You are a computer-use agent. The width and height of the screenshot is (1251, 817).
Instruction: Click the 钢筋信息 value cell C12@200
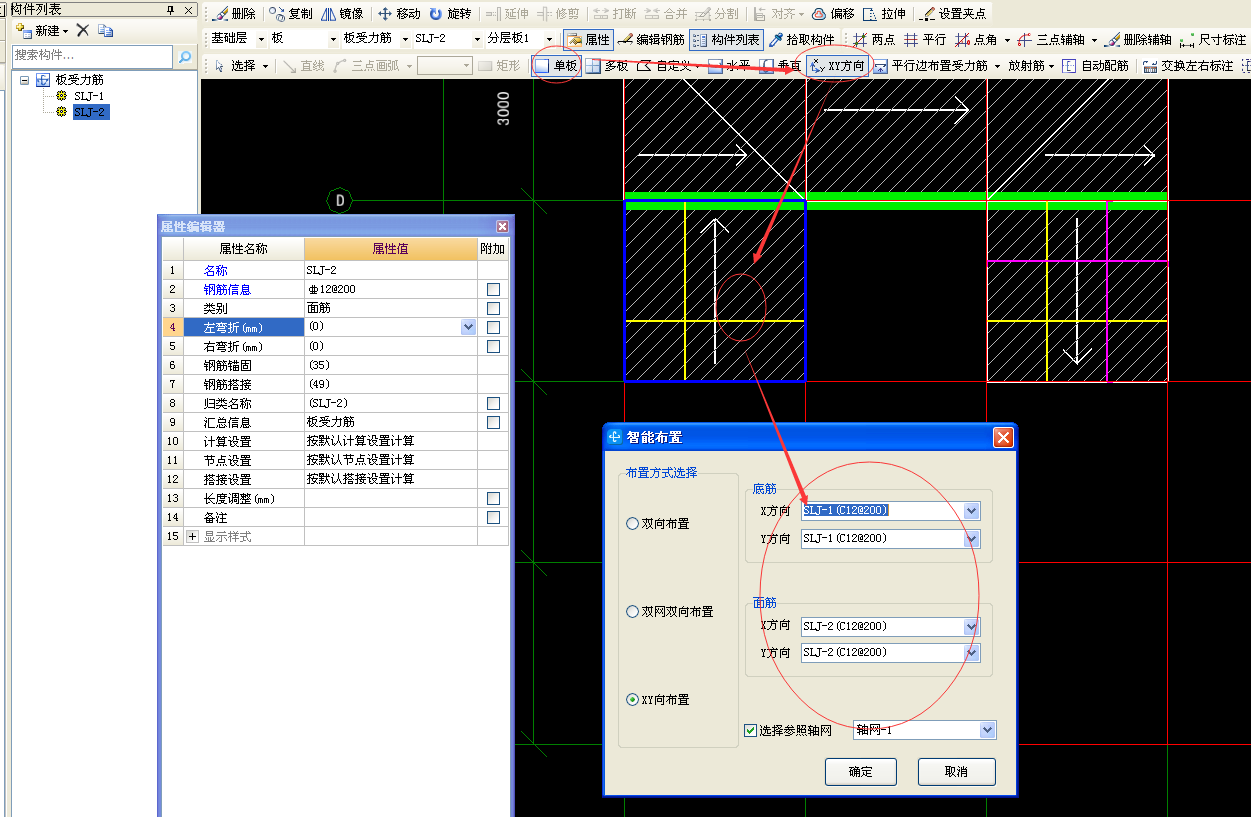(391, 289)
